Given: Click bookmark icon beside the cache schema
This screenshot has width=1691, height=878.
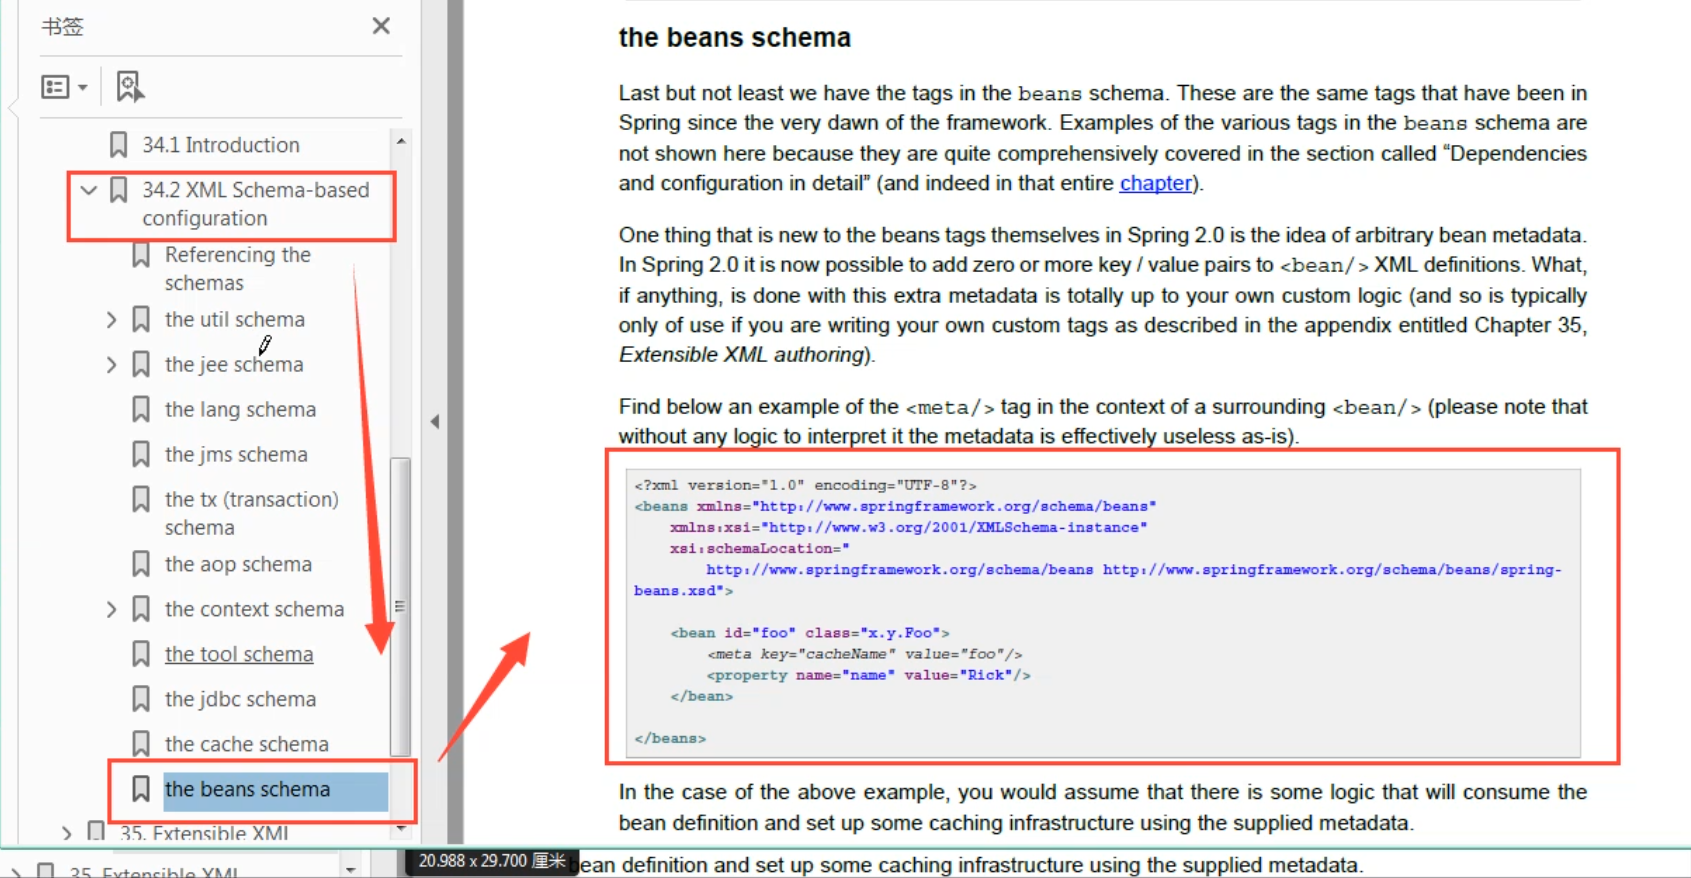Looking at the screenshot, I should (x=141, y=744).
